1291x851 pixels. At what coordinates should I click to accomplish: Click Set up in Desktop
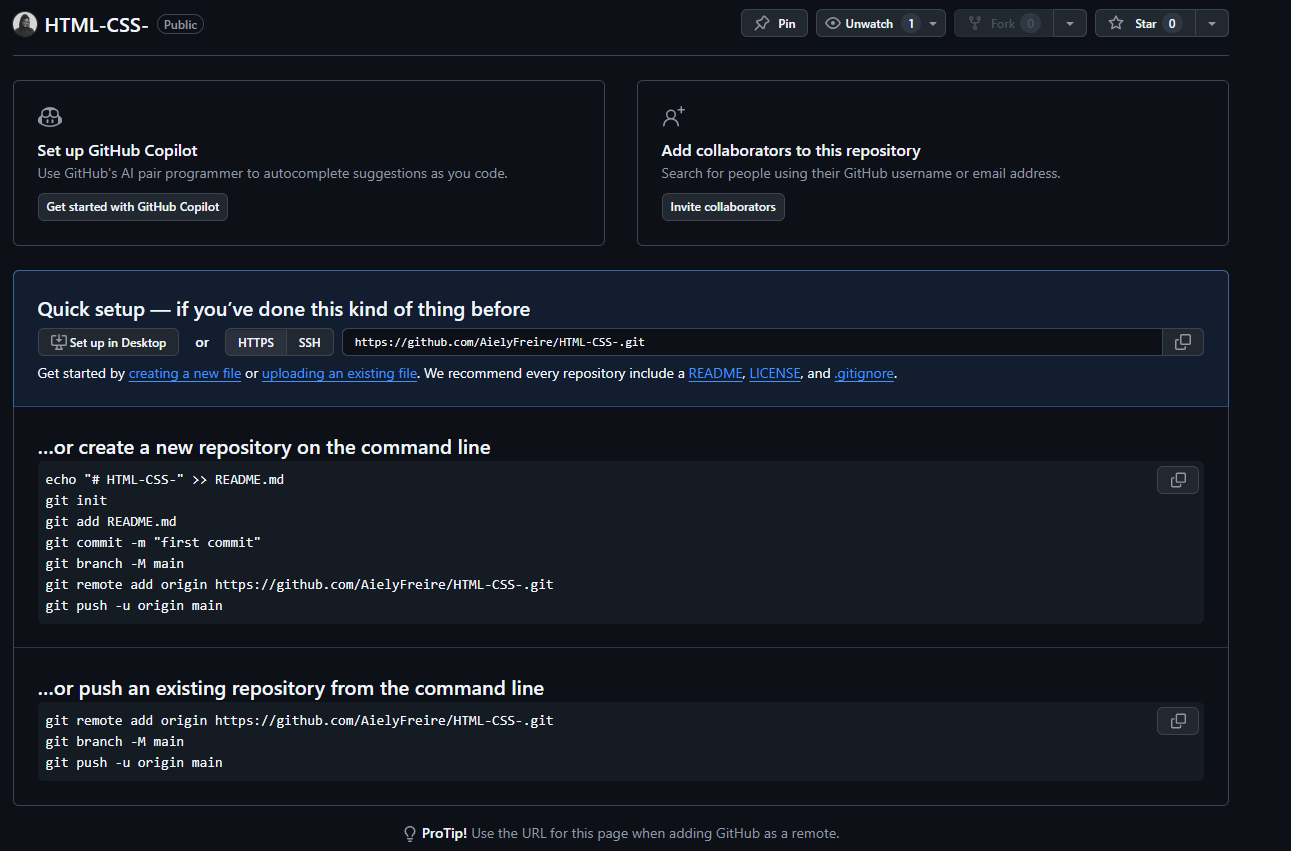108,342
